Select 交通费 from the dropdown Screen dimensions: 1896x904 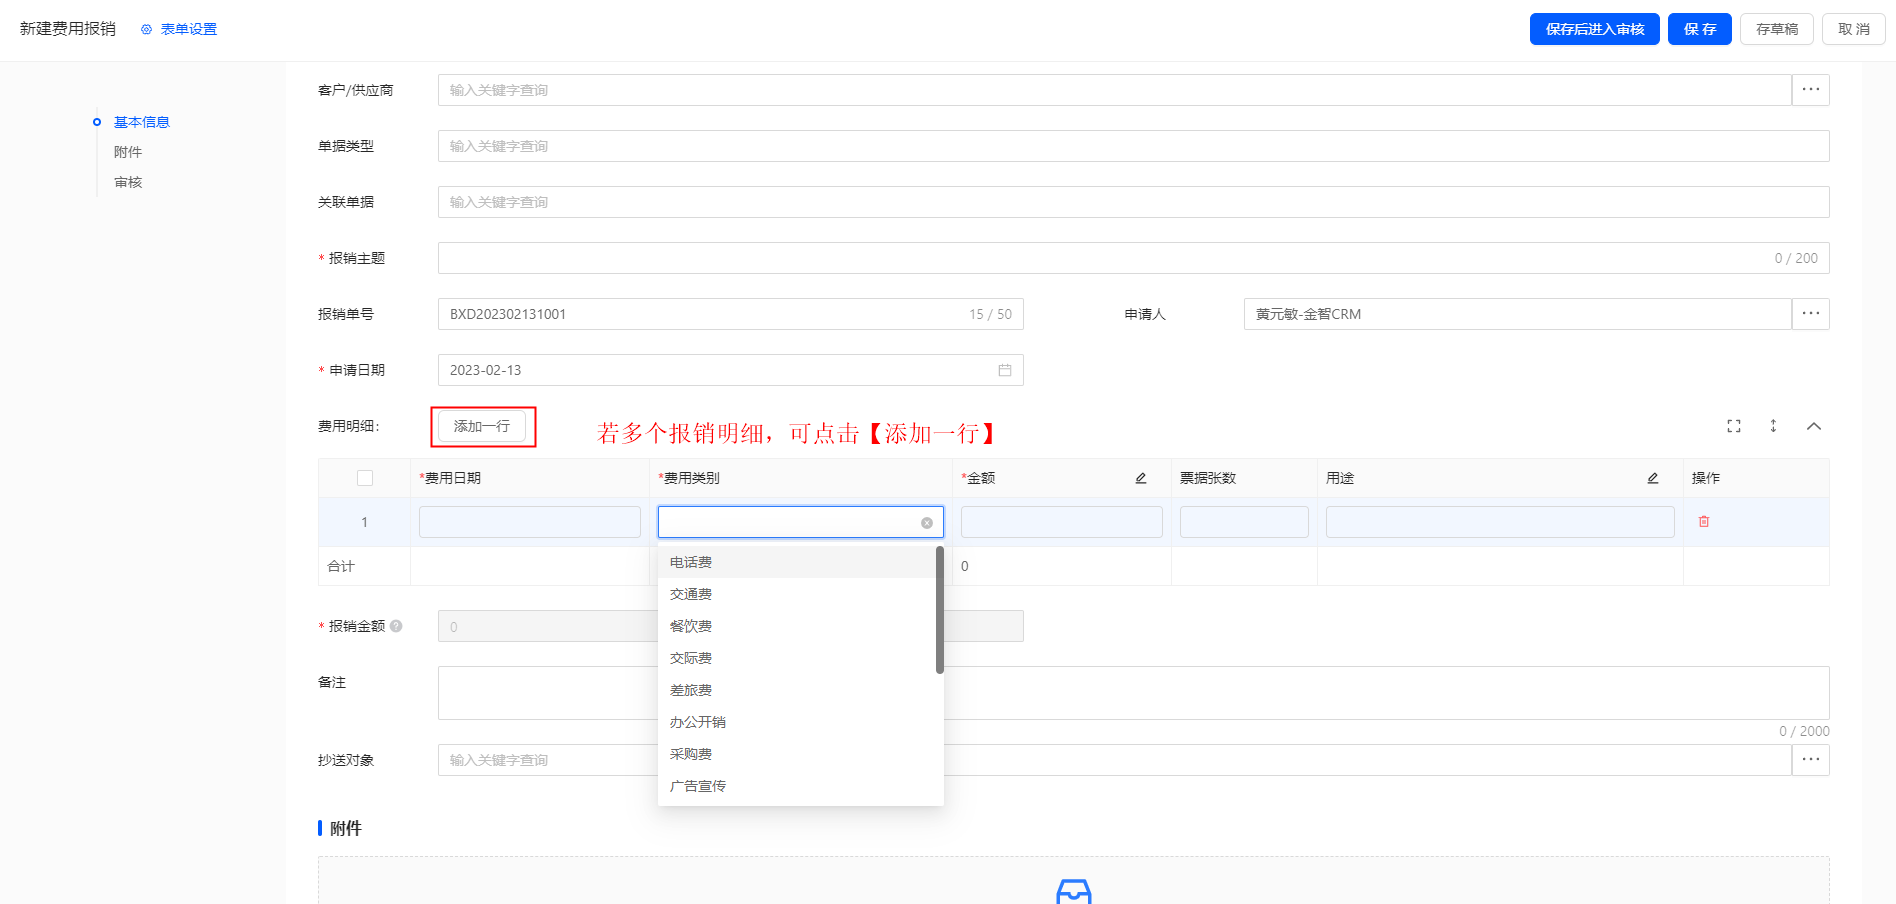(x=796, y=594)
